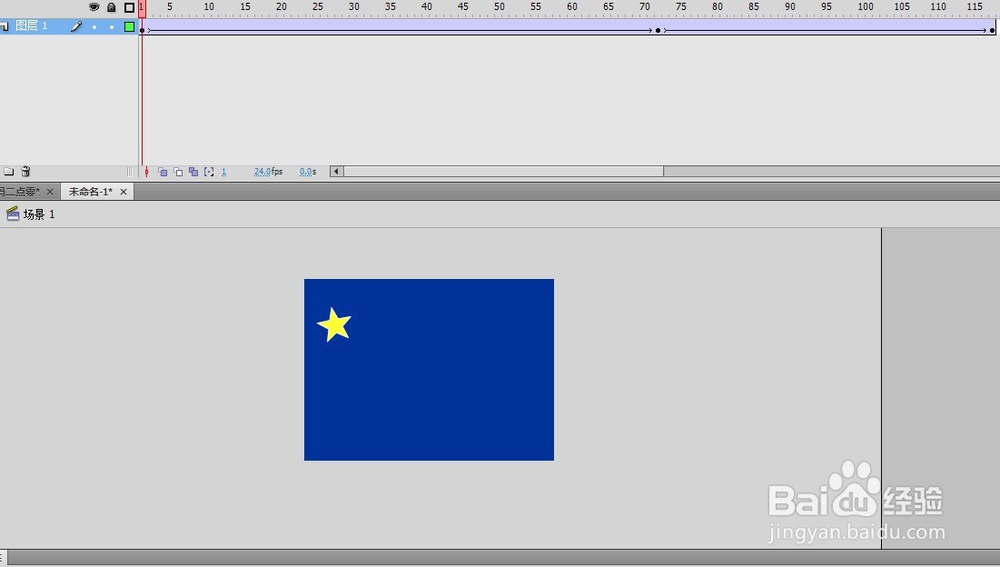1000x567 pixels.
Task: Click frame 10 on timeline ruler
Action: (209, 6)
